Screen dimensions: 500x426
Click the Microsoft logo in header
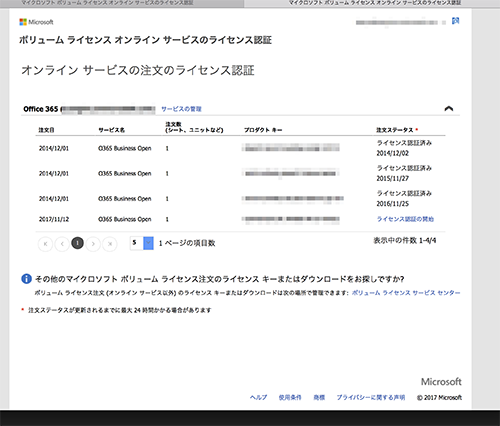(x=36, y=22)
